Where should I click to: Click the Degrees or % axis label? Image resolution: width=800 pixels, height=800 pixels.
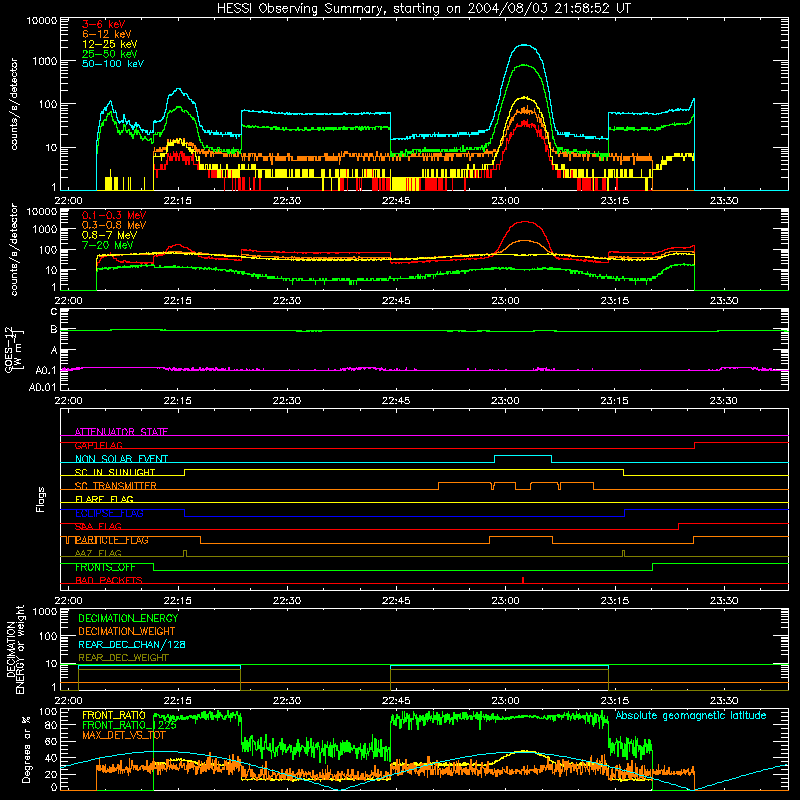pos(26,750)
